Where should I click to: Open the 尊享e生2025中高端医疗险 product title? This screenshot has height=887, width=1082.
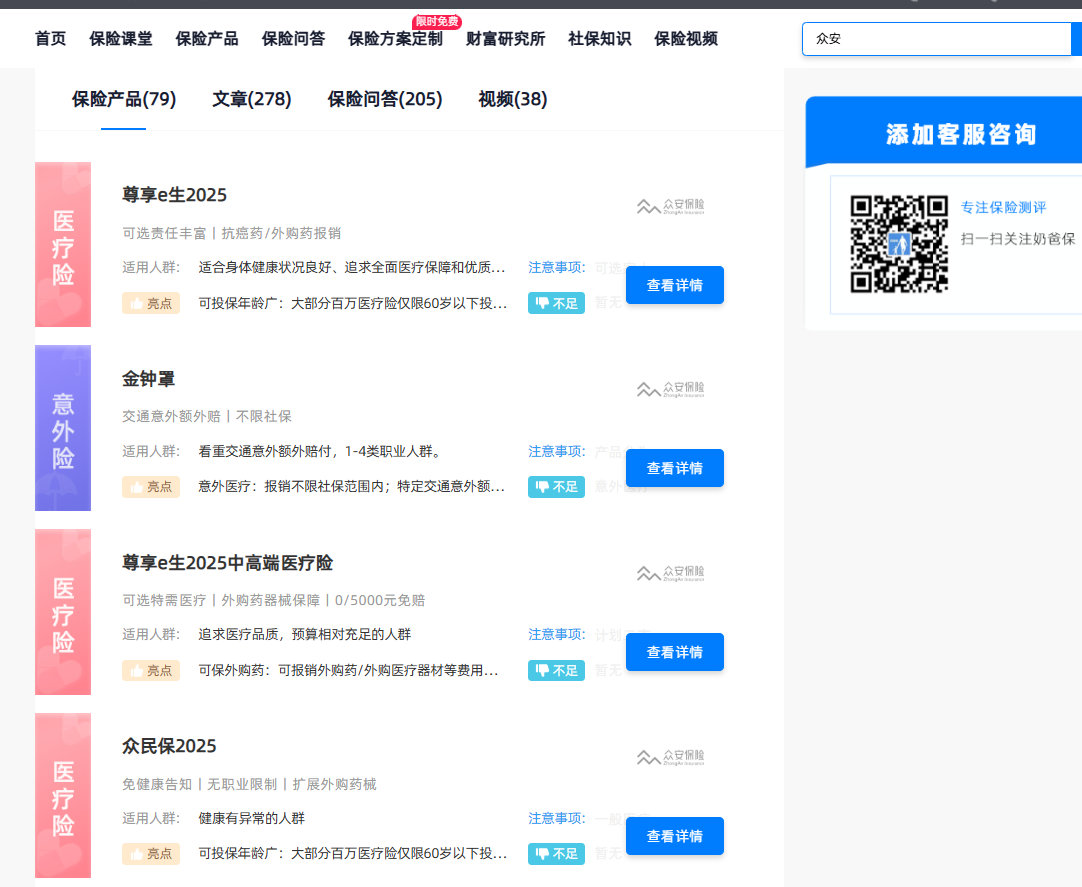[x=227, y=563]
